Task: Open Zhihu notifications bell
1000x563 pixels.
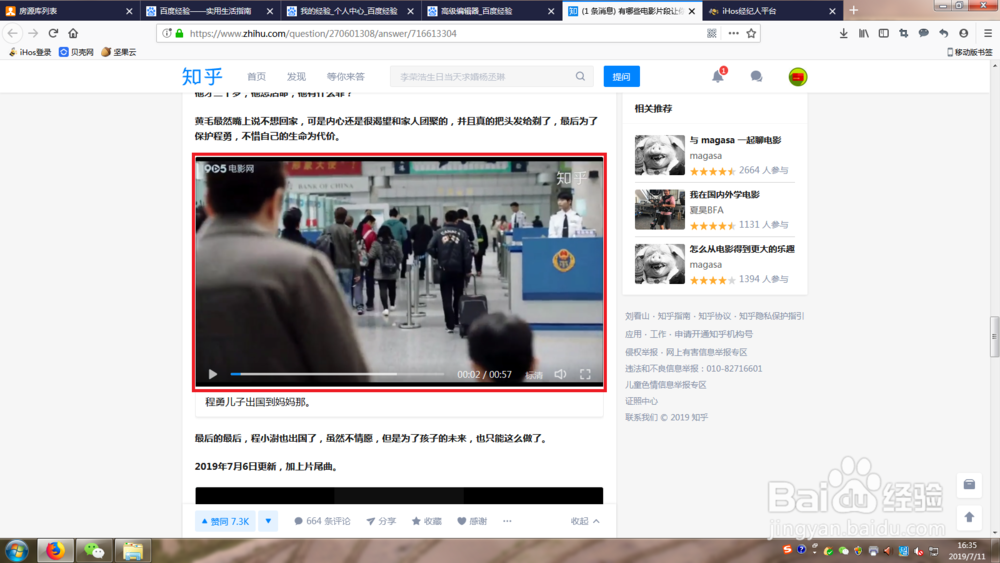Action: tap(718, 77)
